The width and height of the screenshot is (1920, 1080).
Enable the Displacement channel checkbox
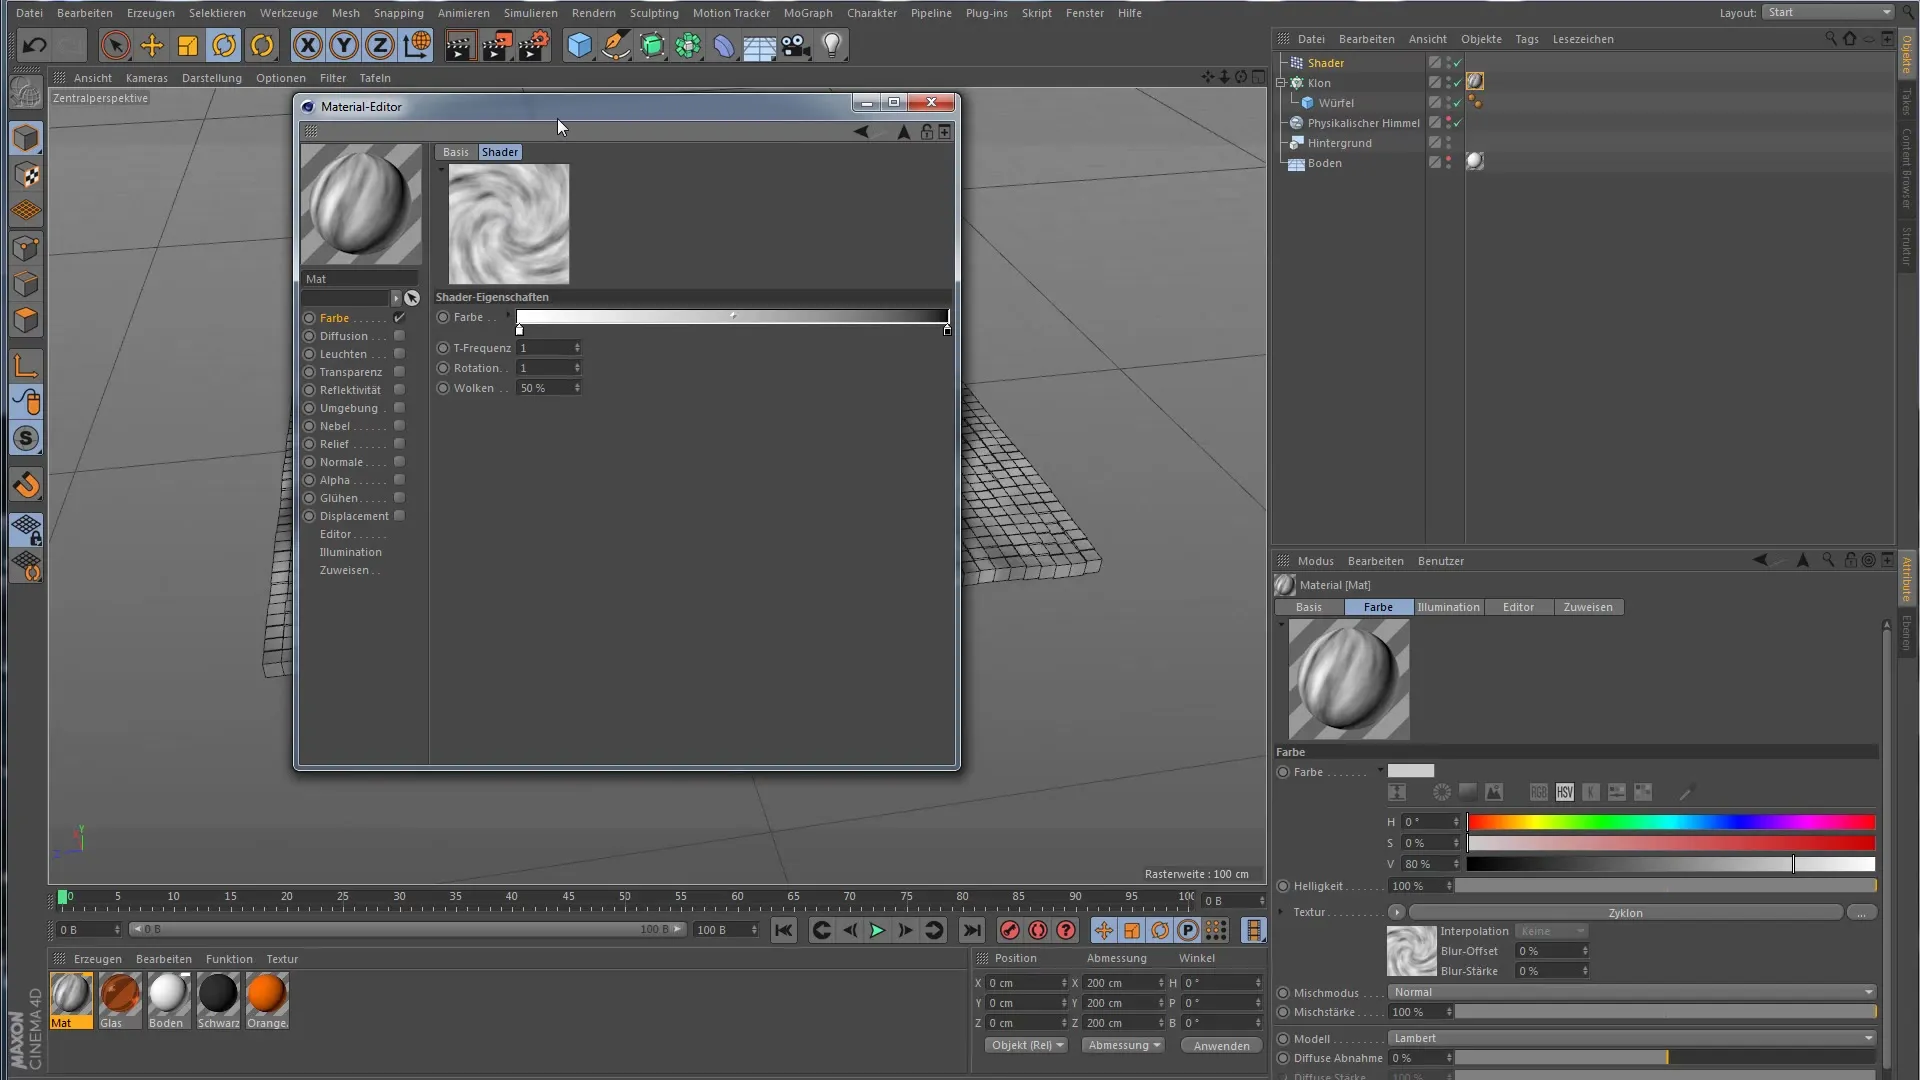click(x=399, y=516)
